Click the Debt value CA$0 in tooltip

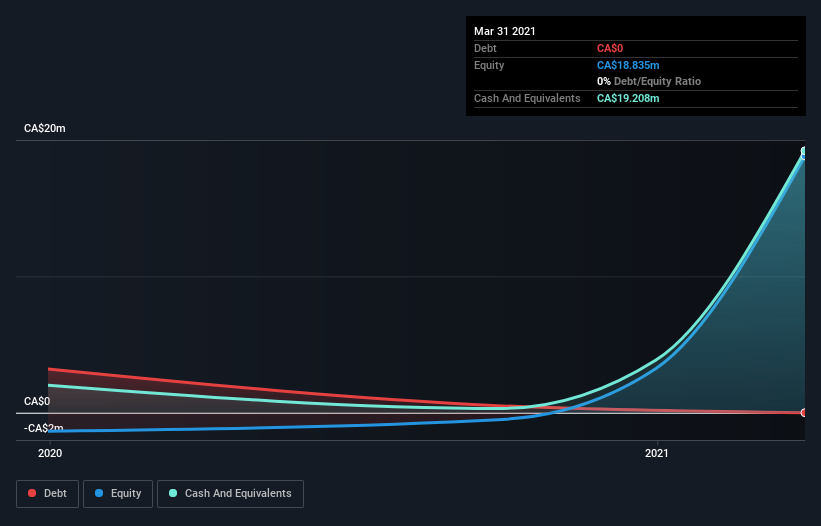pyautogui.click(x=610, y=49)
